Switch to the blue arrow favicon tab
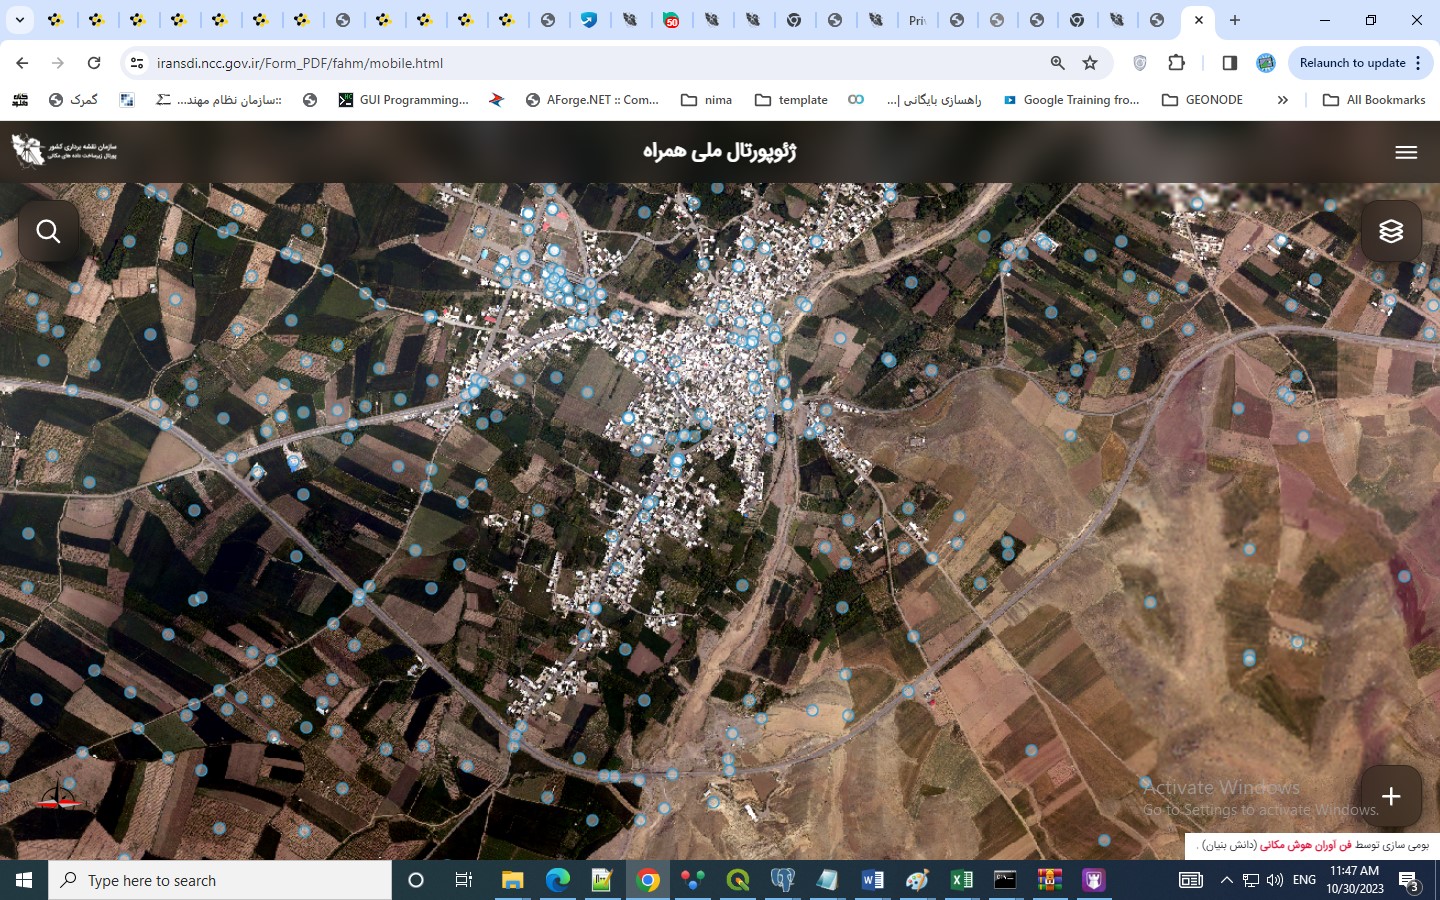Viewport: 1440px width, 900px height. pyautogui.click(x=589, y=20)
